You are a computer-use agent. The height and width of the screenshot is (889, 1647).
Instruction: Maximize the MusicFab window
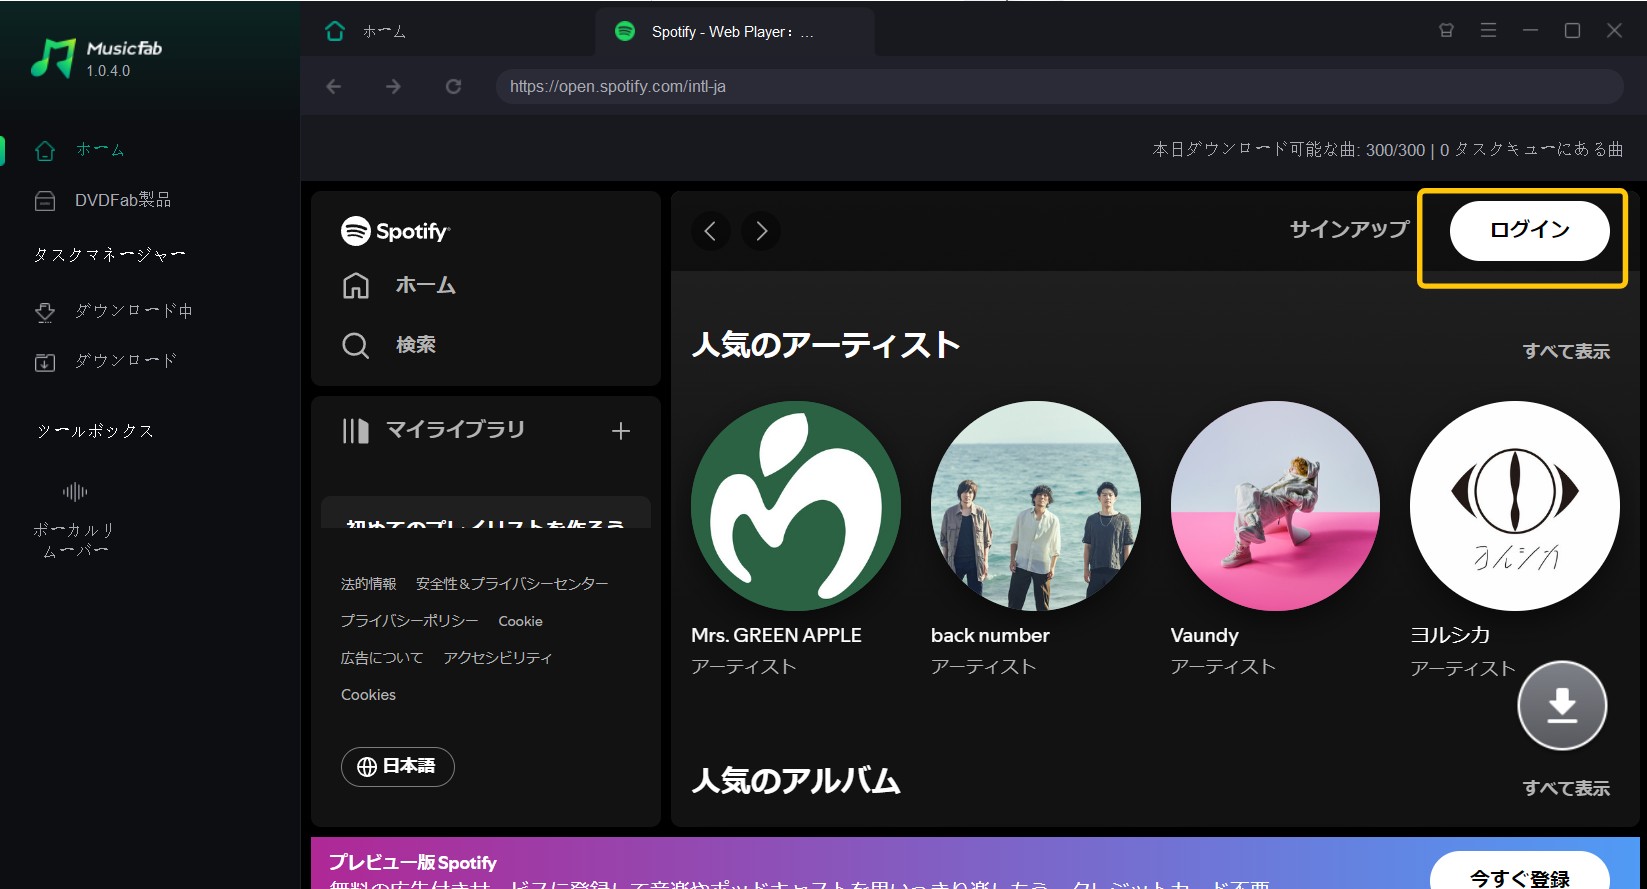coord(1572,31)
